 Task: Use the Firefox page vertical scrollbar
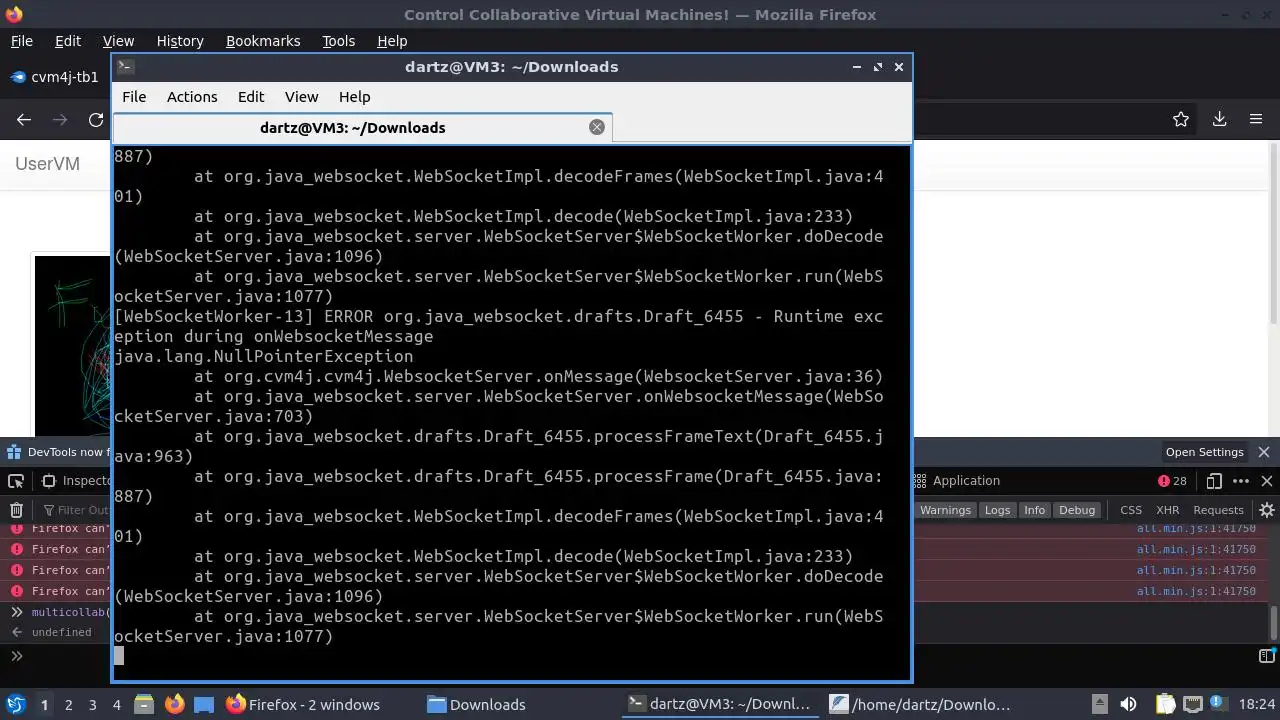pyautogui.click(x=1274, y=232)
